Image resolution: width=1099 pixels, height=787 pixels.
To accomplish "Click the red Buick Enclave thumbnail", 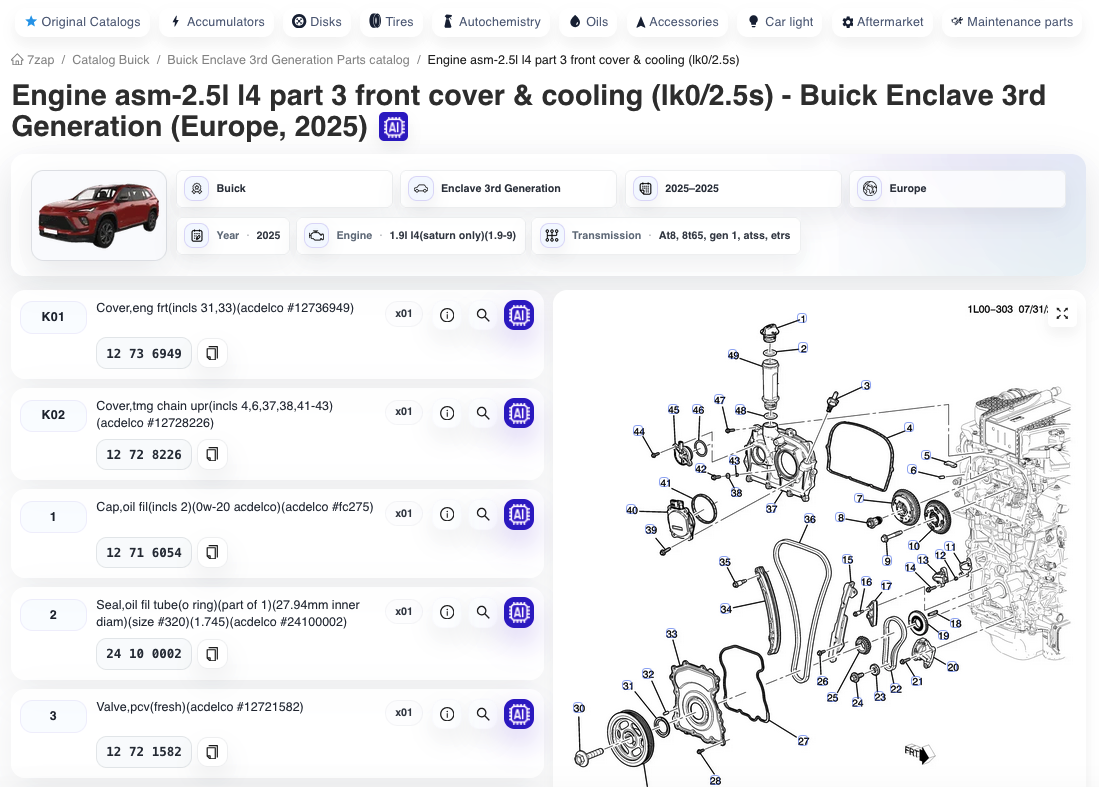I will pyautogui.click(x=99, y=215).
